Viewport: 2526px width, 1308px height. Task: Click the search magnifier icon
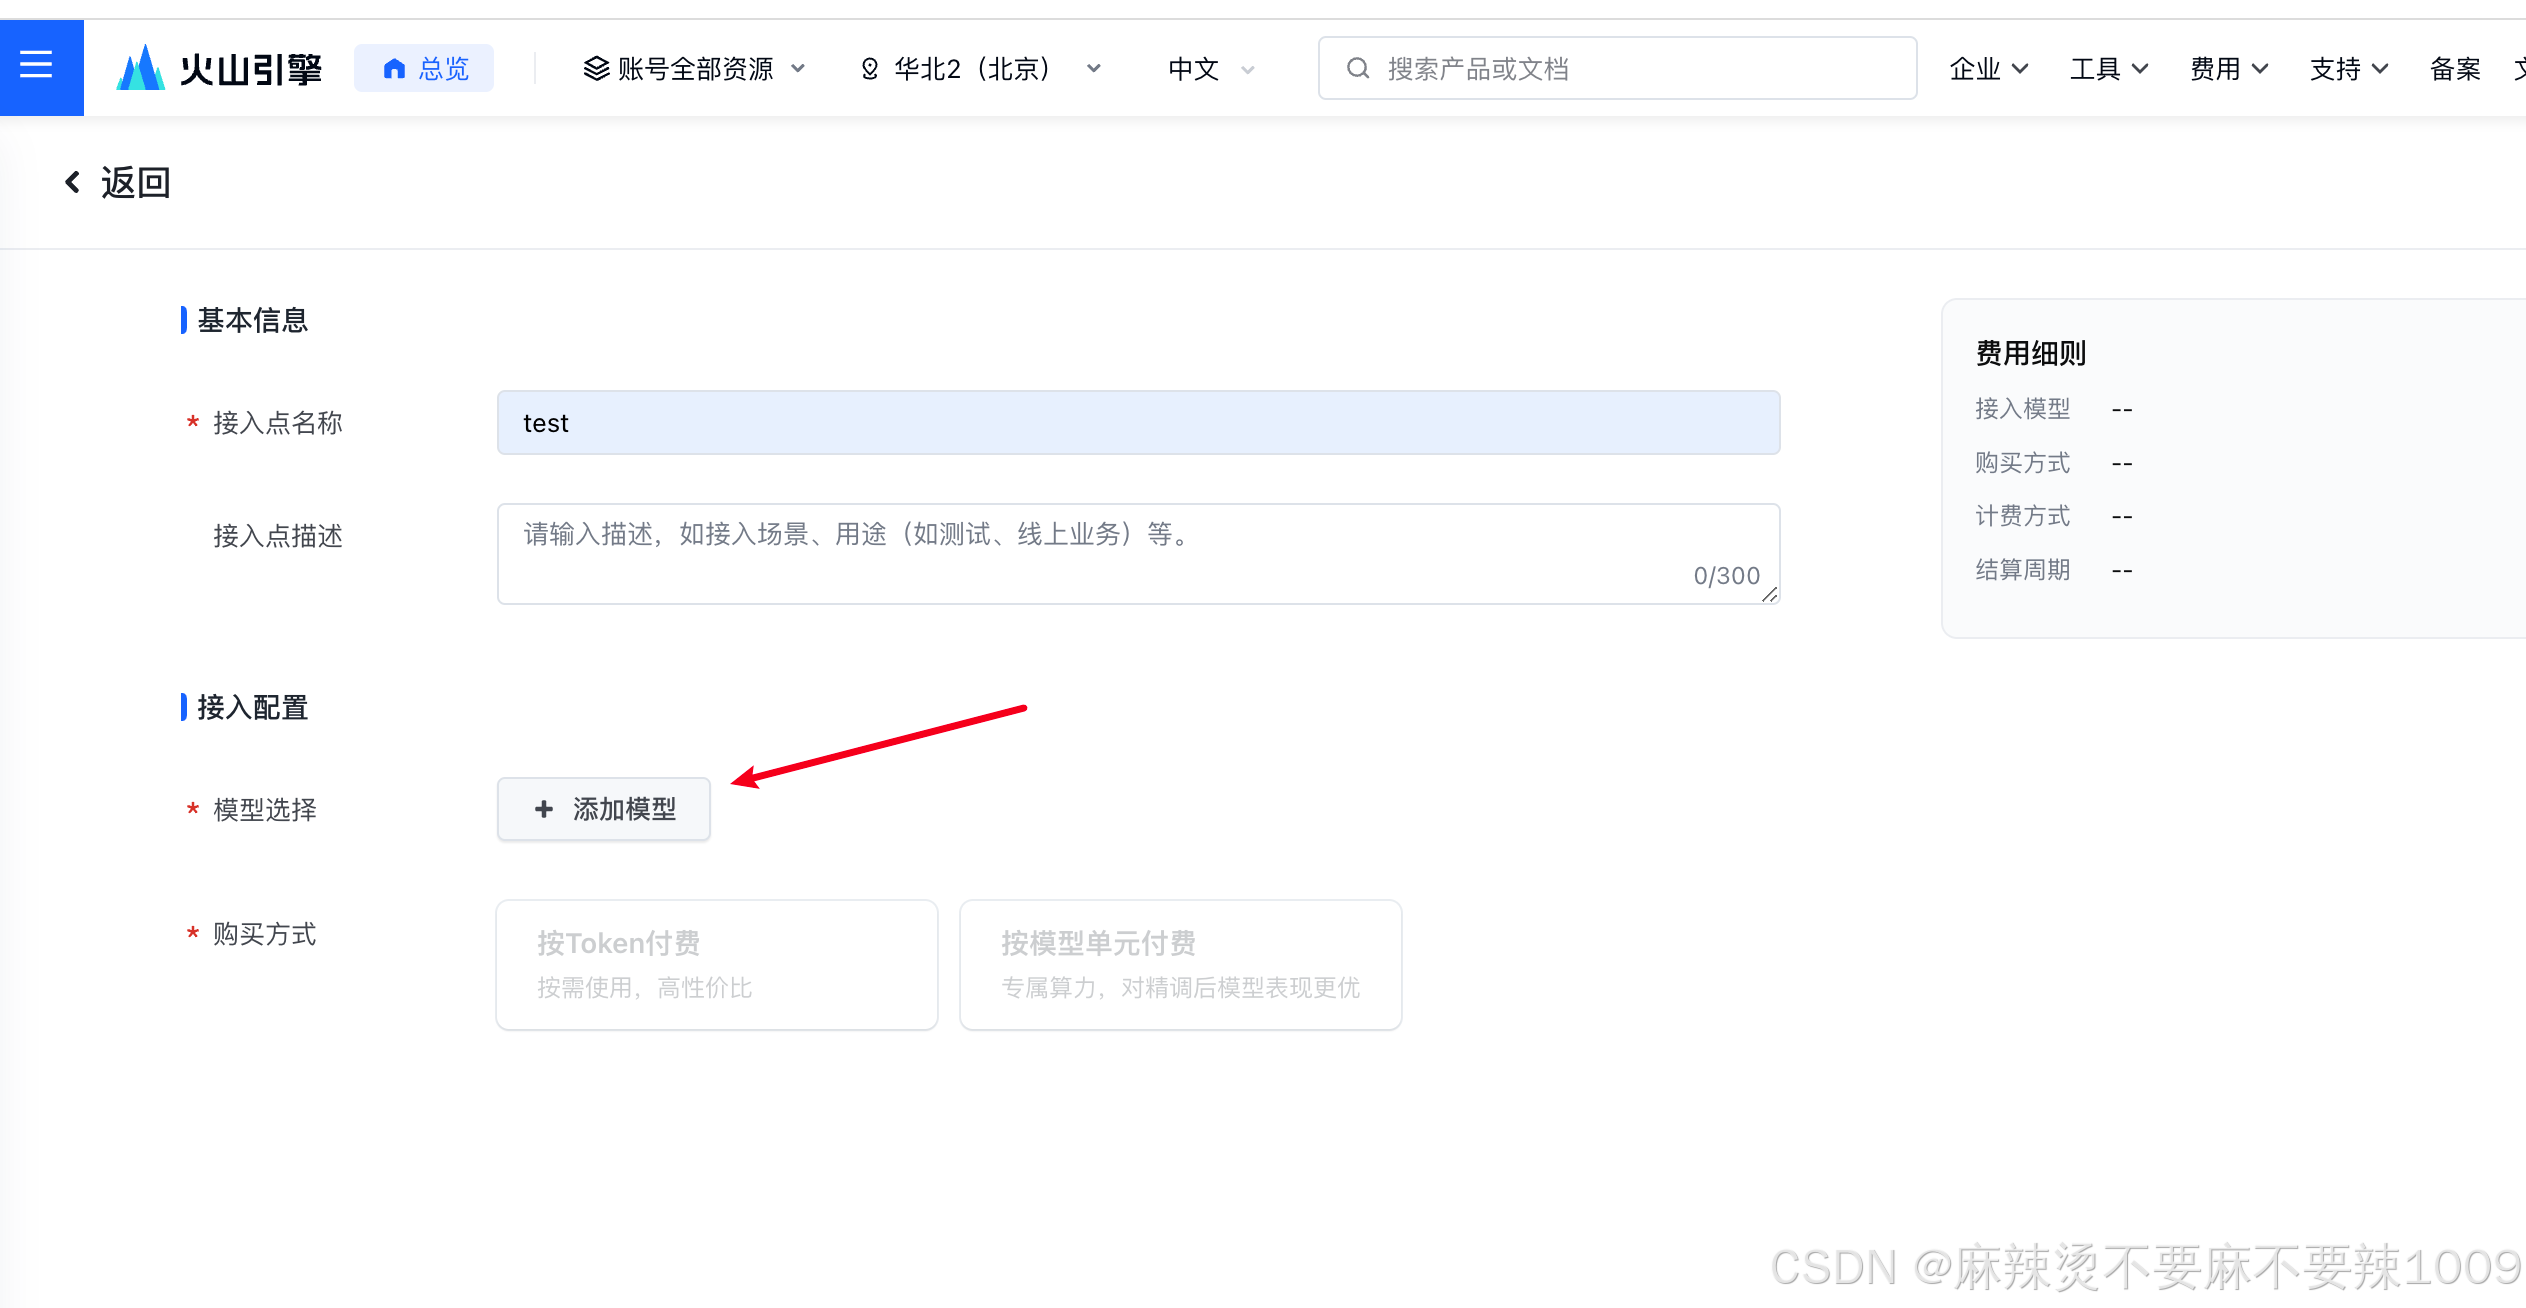1357,68
